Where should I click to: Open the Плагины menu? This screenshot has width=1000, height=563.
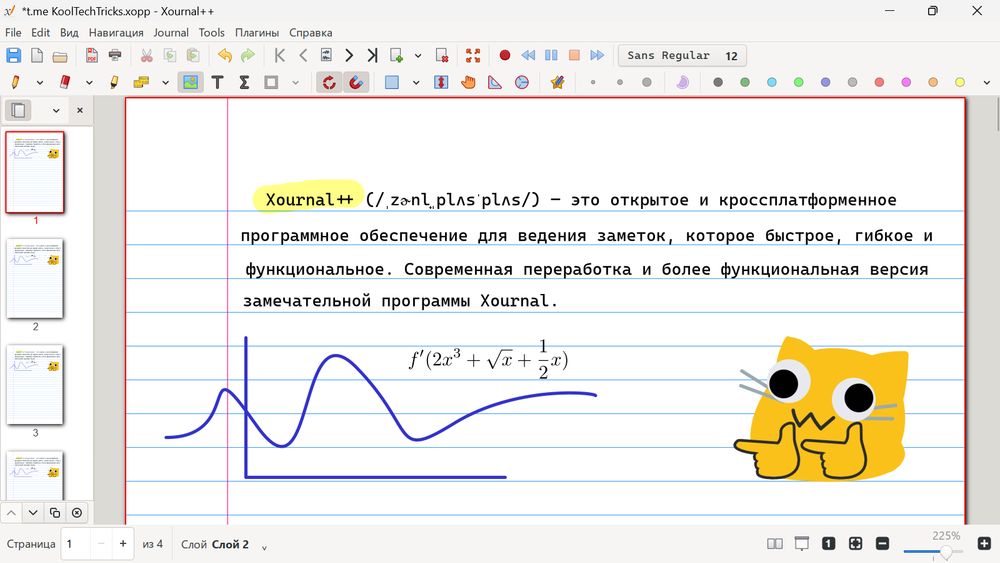[257, 33]
